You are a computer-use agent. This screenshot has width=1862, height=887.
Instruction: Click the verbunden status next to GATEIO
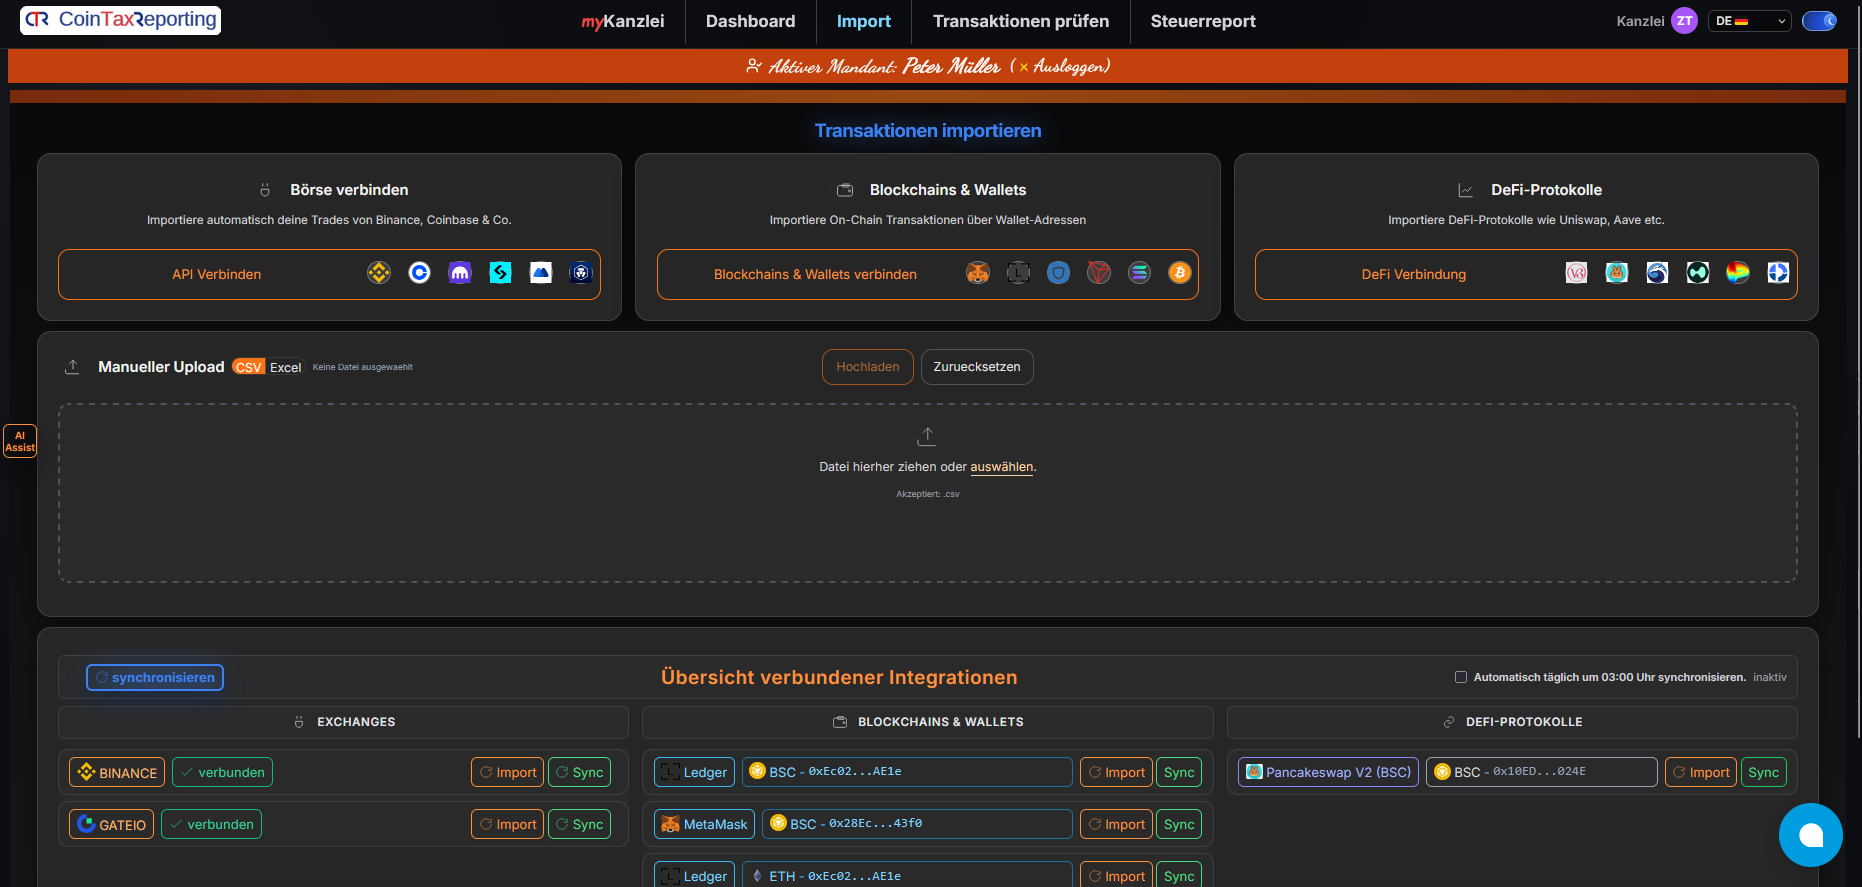click(x=211, y=824)
